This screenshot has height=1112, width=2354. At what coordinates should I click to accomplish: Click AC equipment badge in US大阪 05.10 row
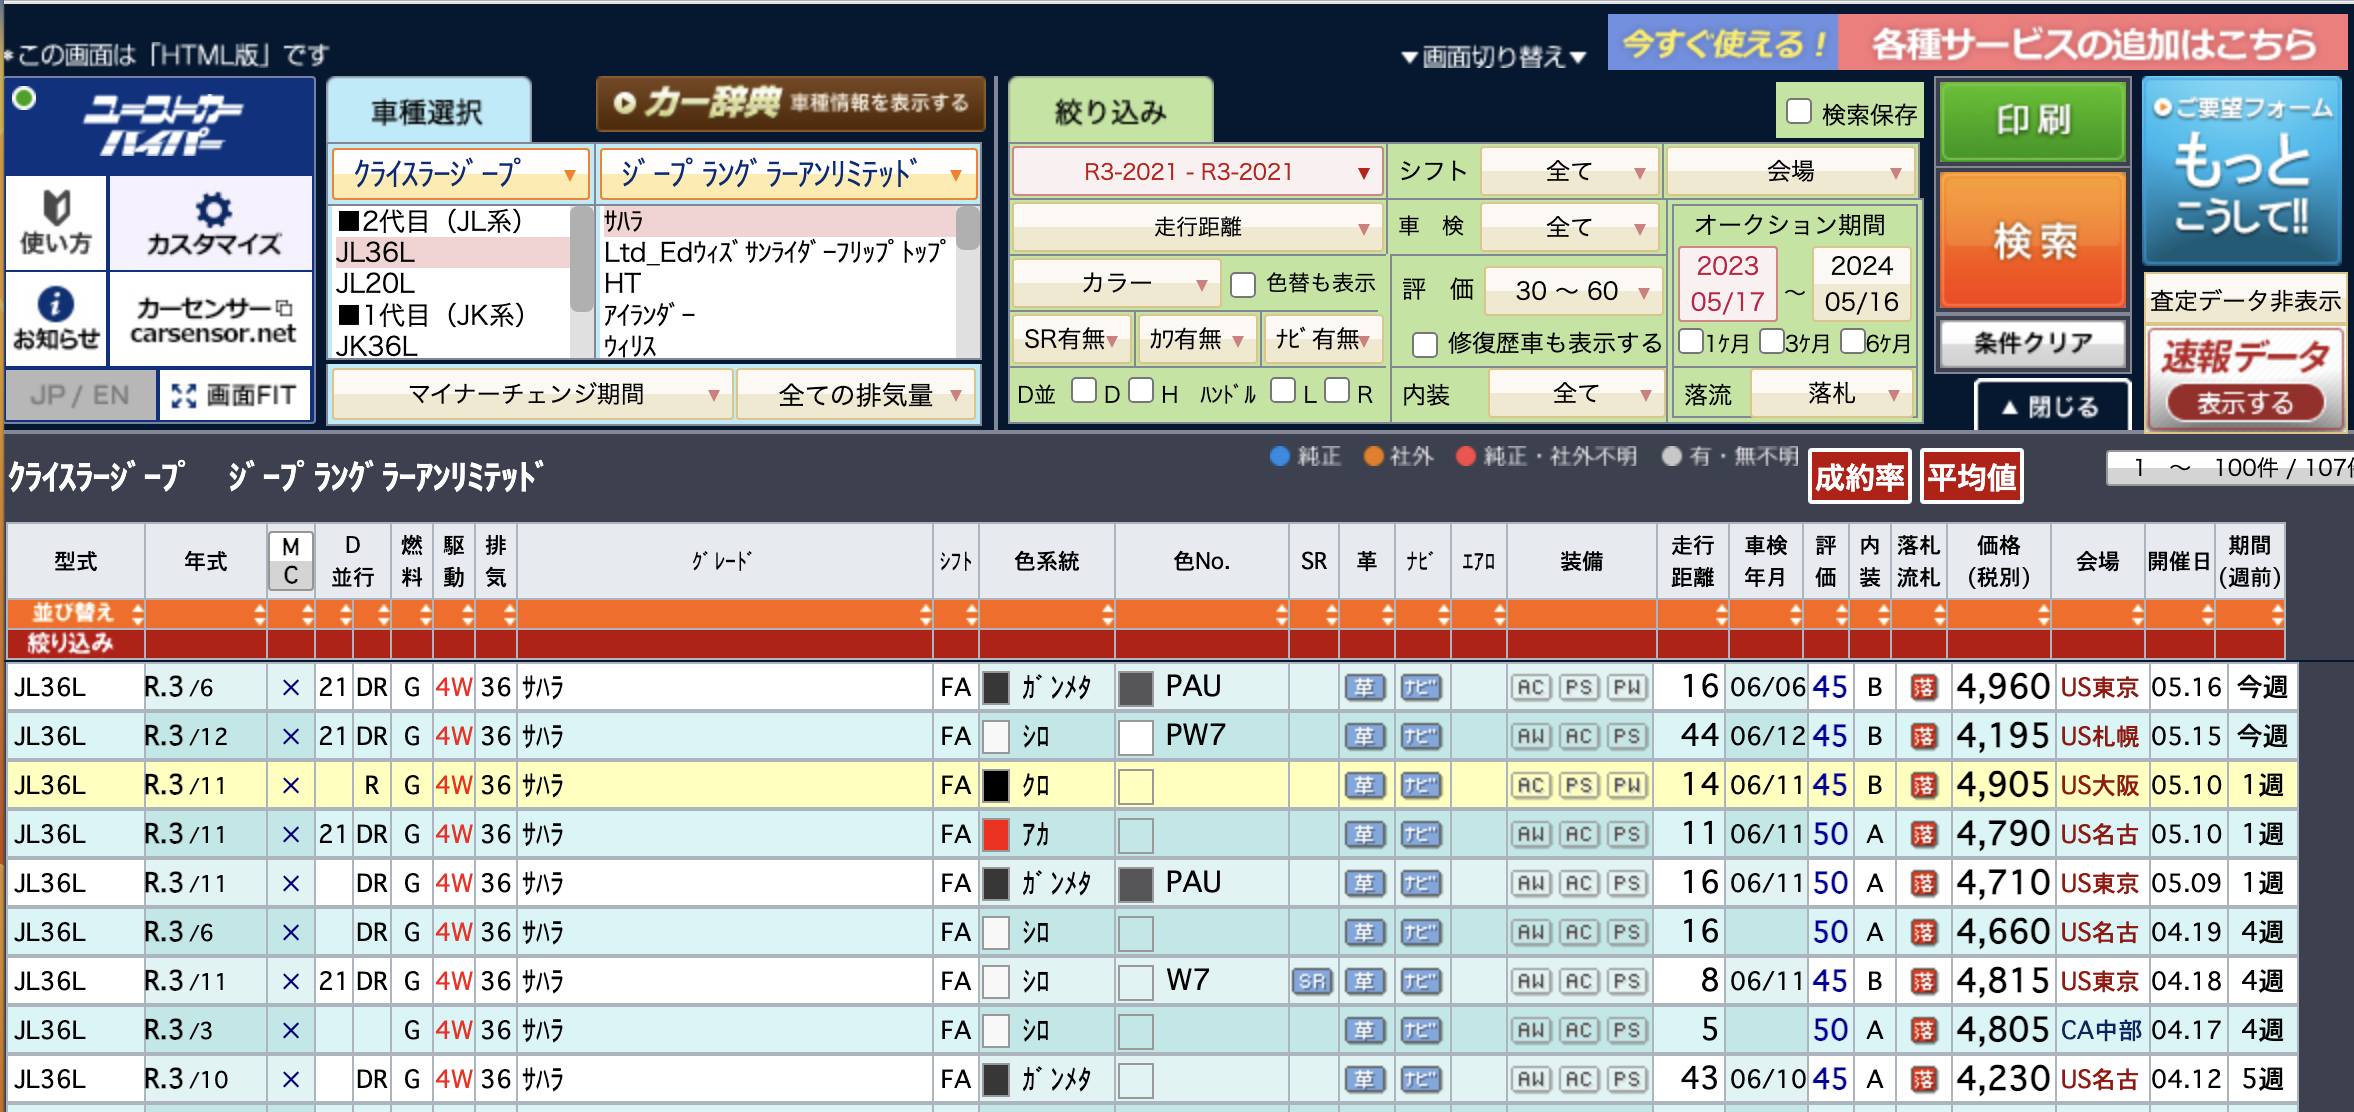pyautogui.click(x=1531, y=785)
